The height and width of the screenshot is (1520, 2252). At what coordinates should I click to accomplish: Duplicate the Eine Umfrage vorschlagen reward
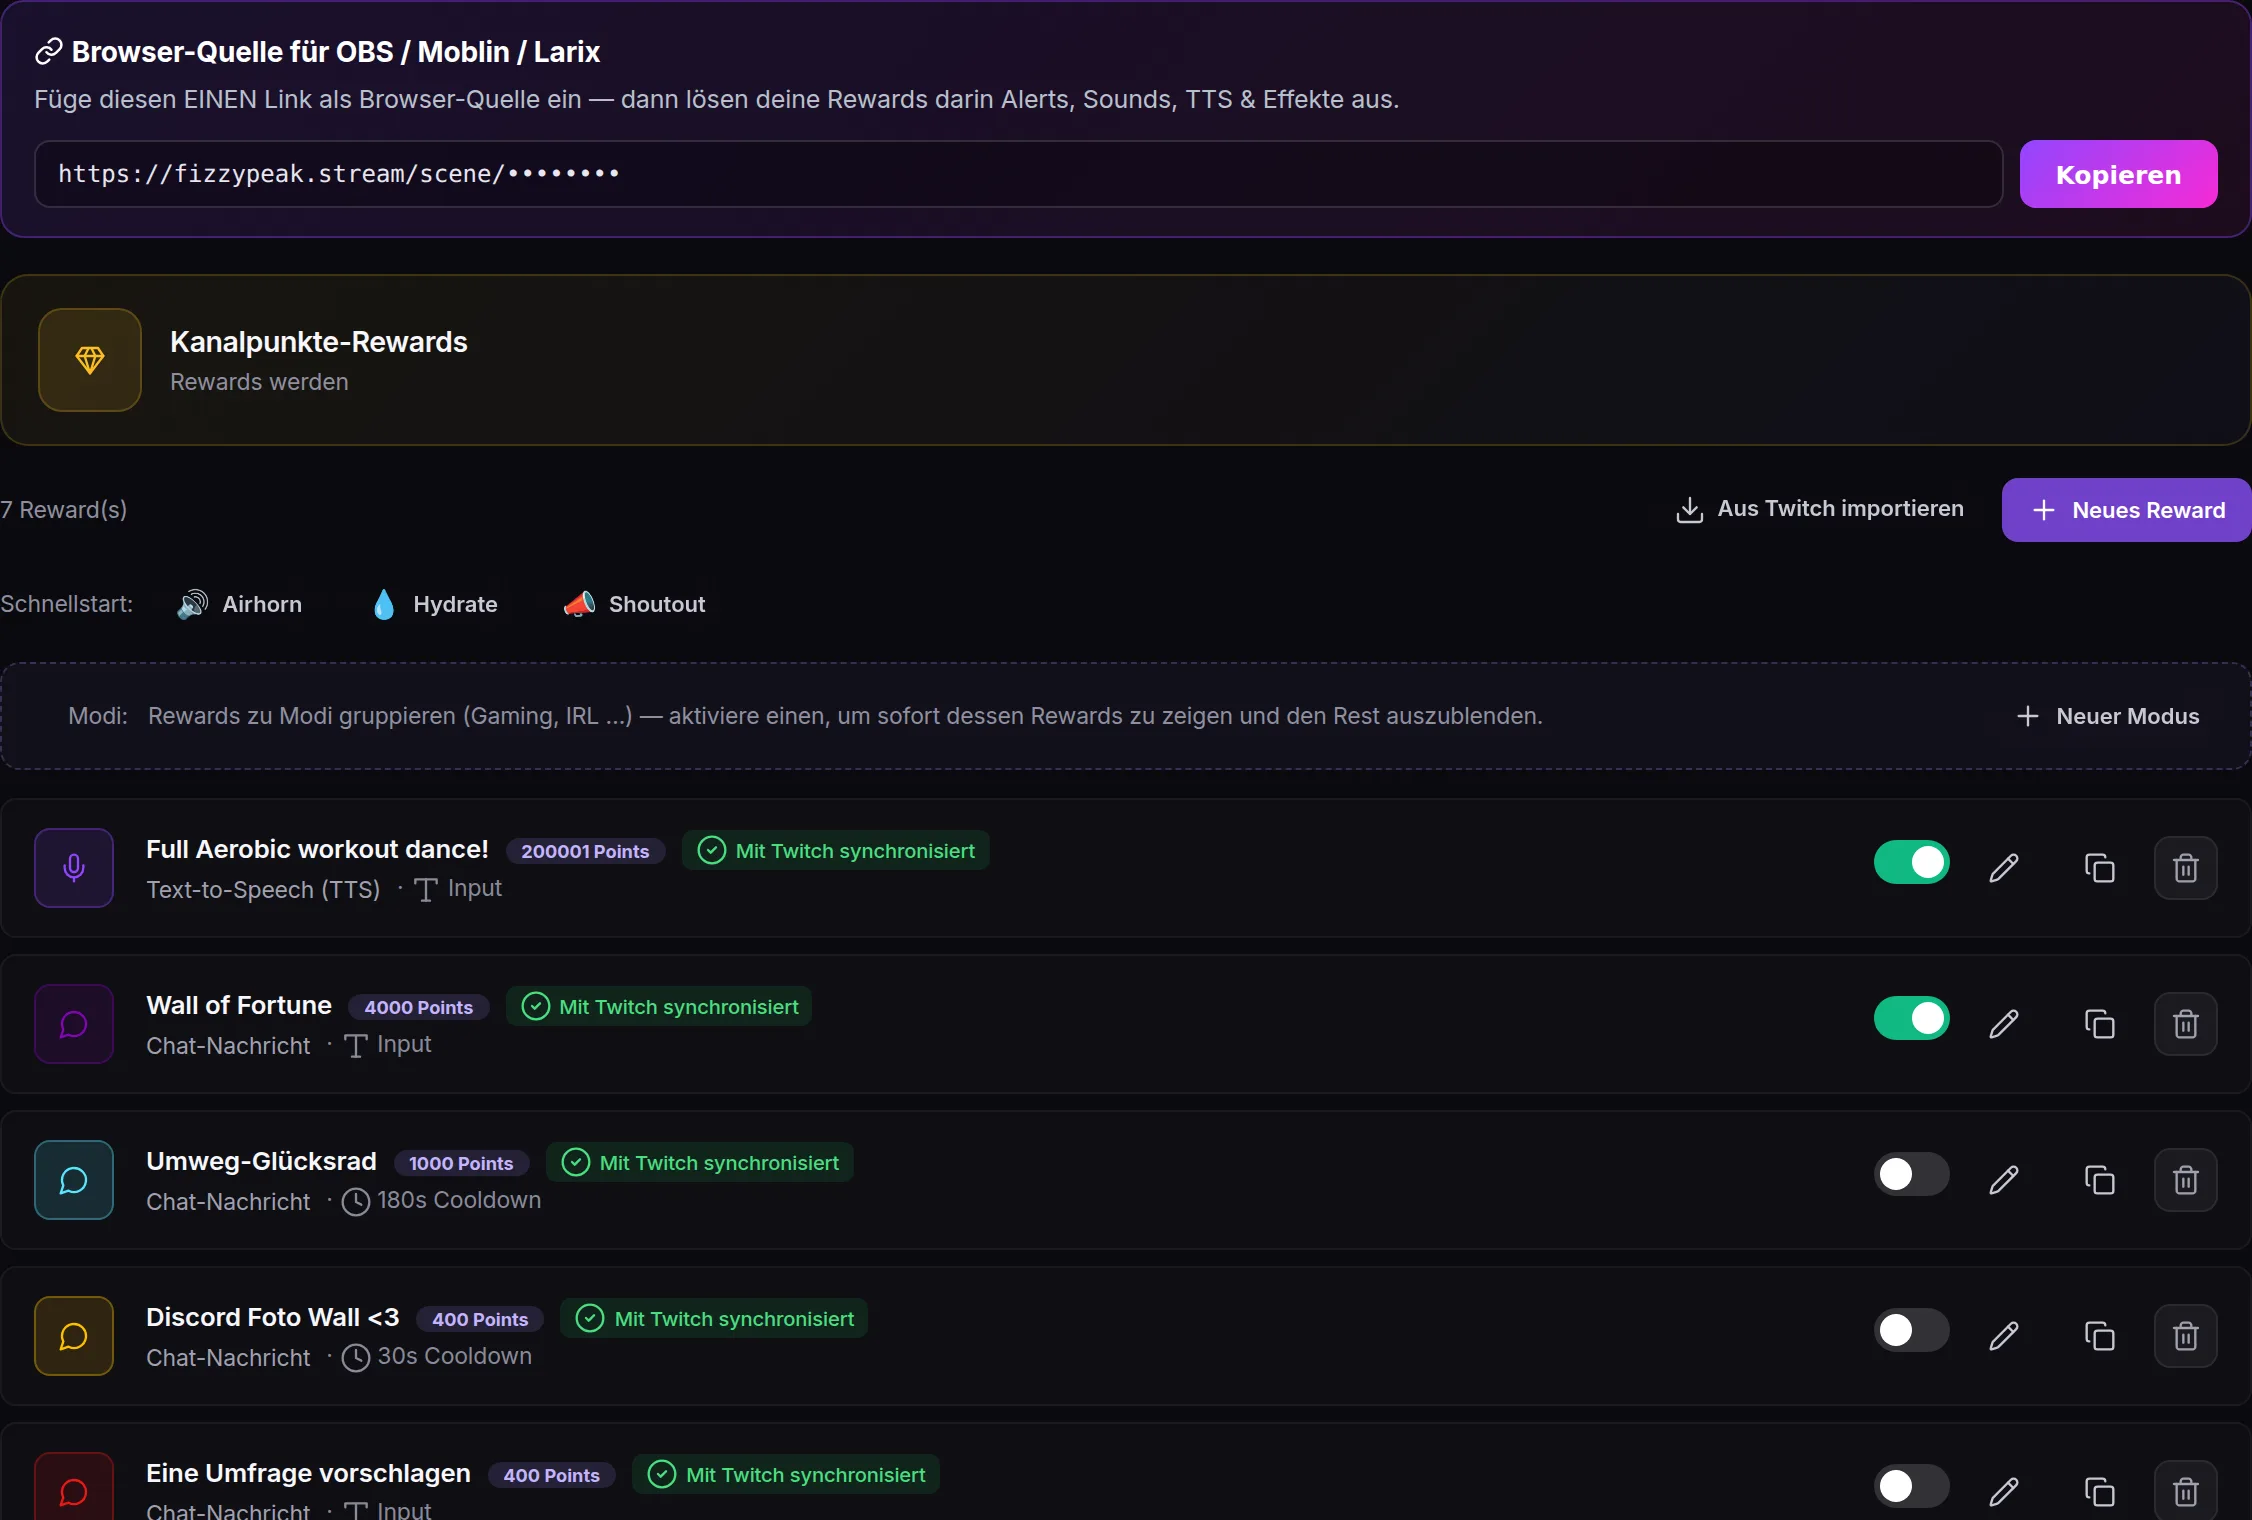tap(2099, 1492)
